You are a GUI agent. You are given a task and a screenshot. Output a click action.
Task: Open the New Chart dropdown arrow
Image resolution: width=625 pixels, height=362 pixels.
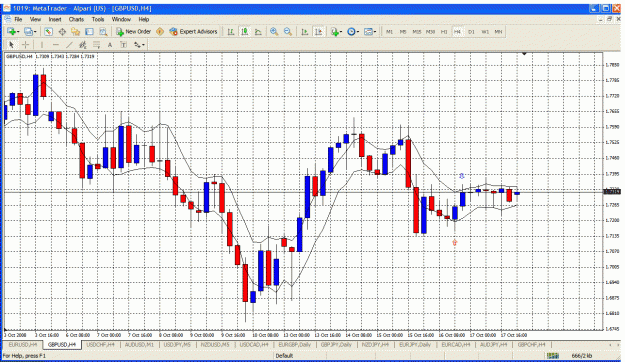click(18, 32)
